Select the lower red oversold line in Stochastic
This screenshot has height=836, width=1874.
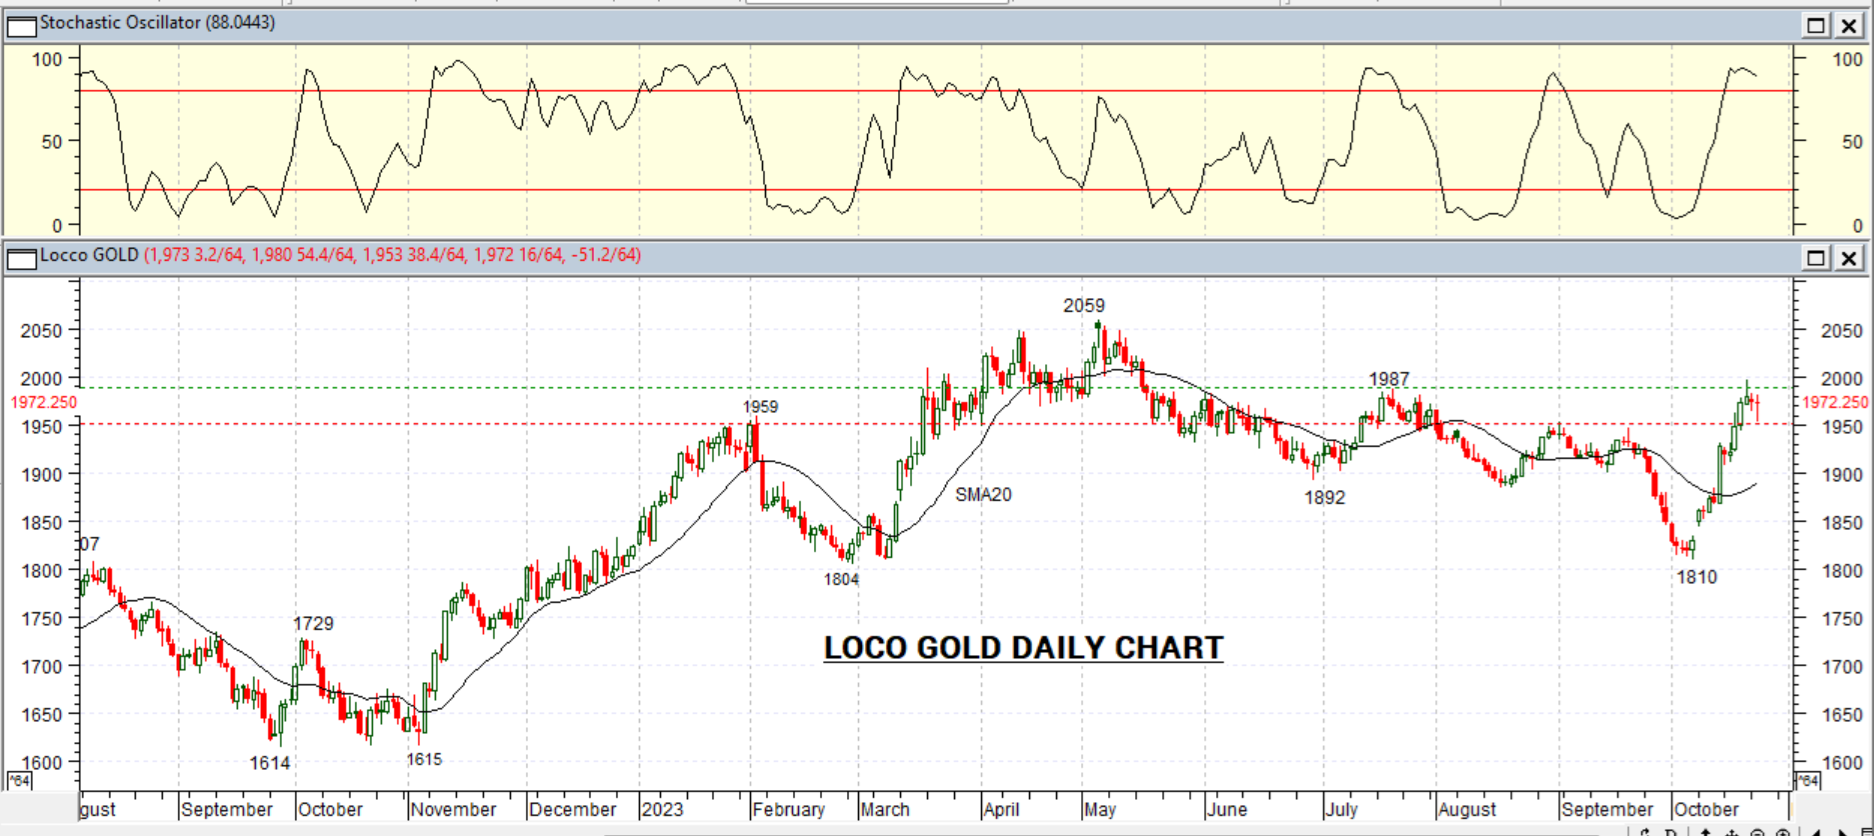(x=935, y=190)
